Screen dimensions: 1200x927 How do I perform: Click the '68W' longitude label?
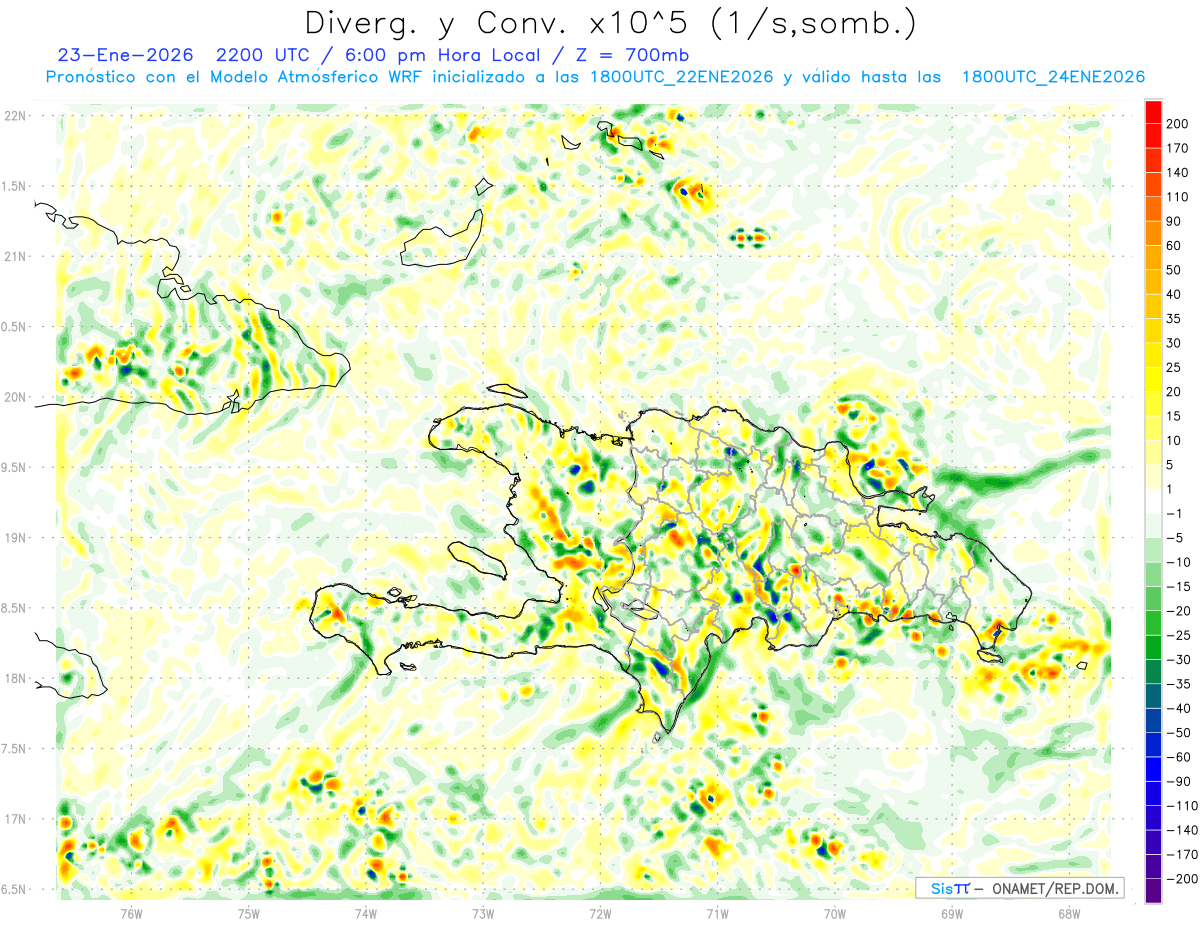point(1069,912)
